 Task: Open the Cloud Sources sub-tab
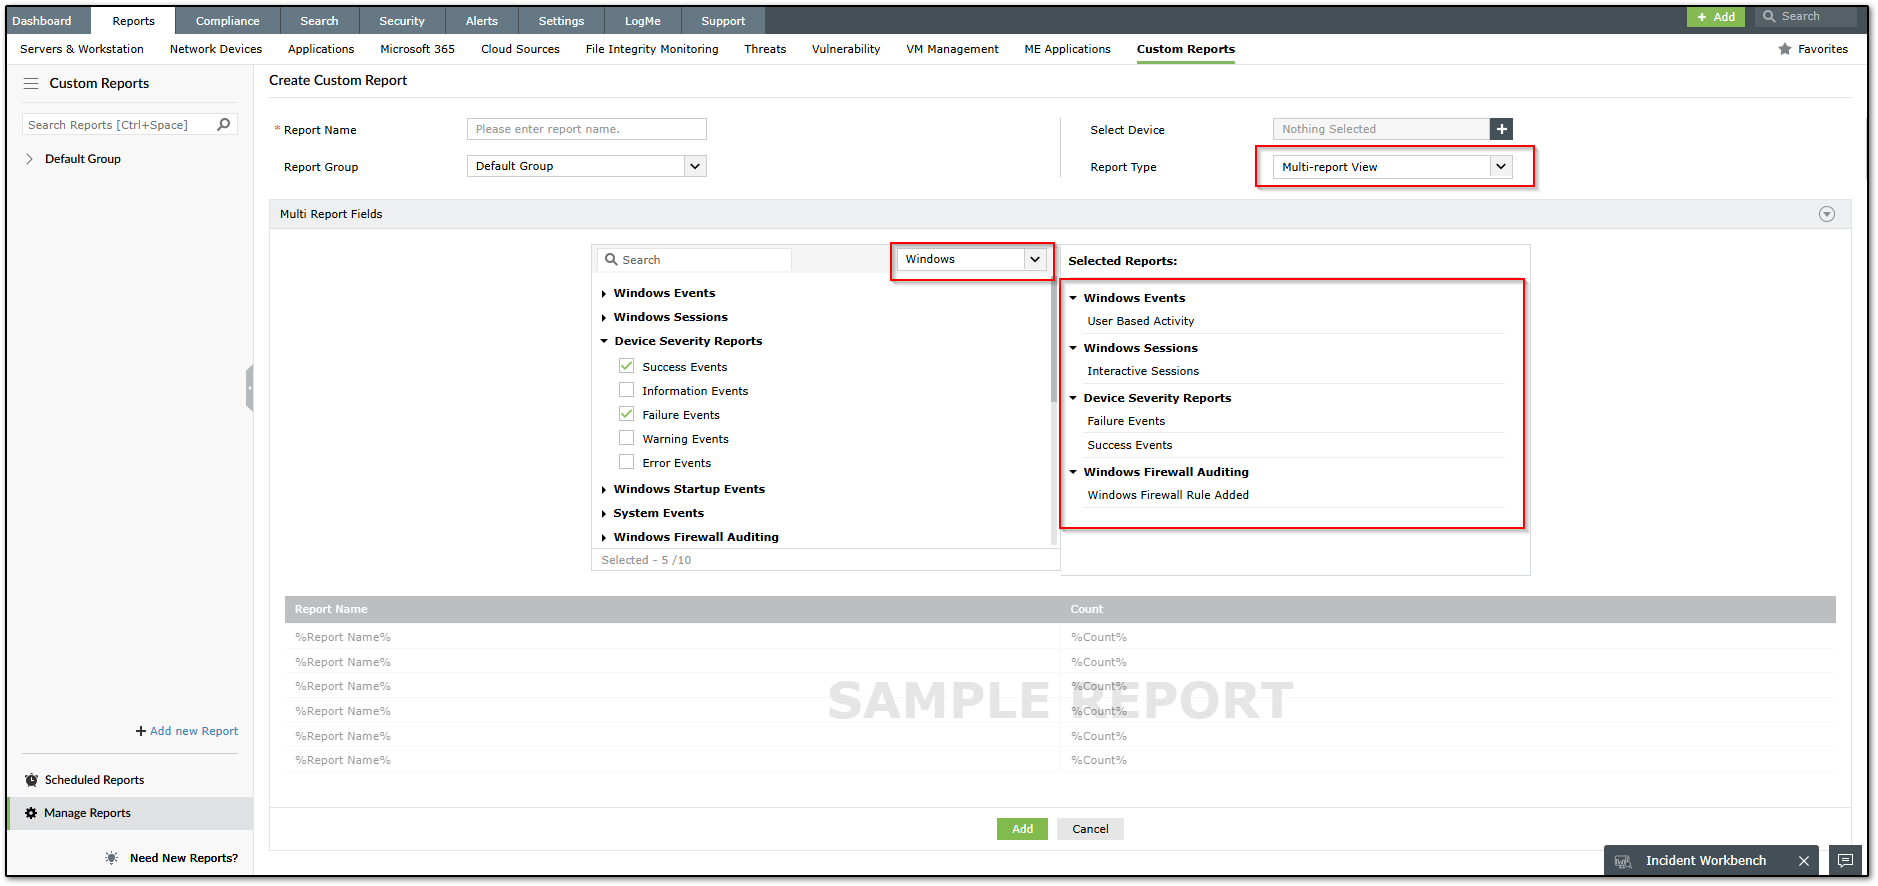[x=520, y=49]
